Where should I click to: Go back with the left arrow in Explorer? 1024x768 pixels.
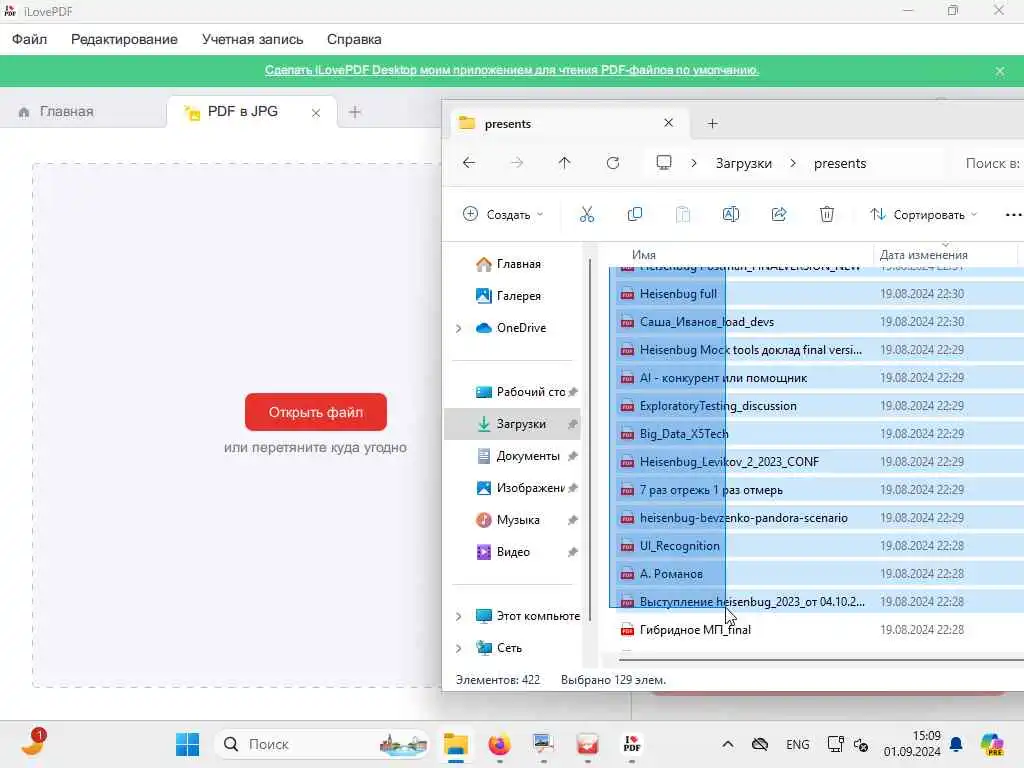[x=469, y=163]
